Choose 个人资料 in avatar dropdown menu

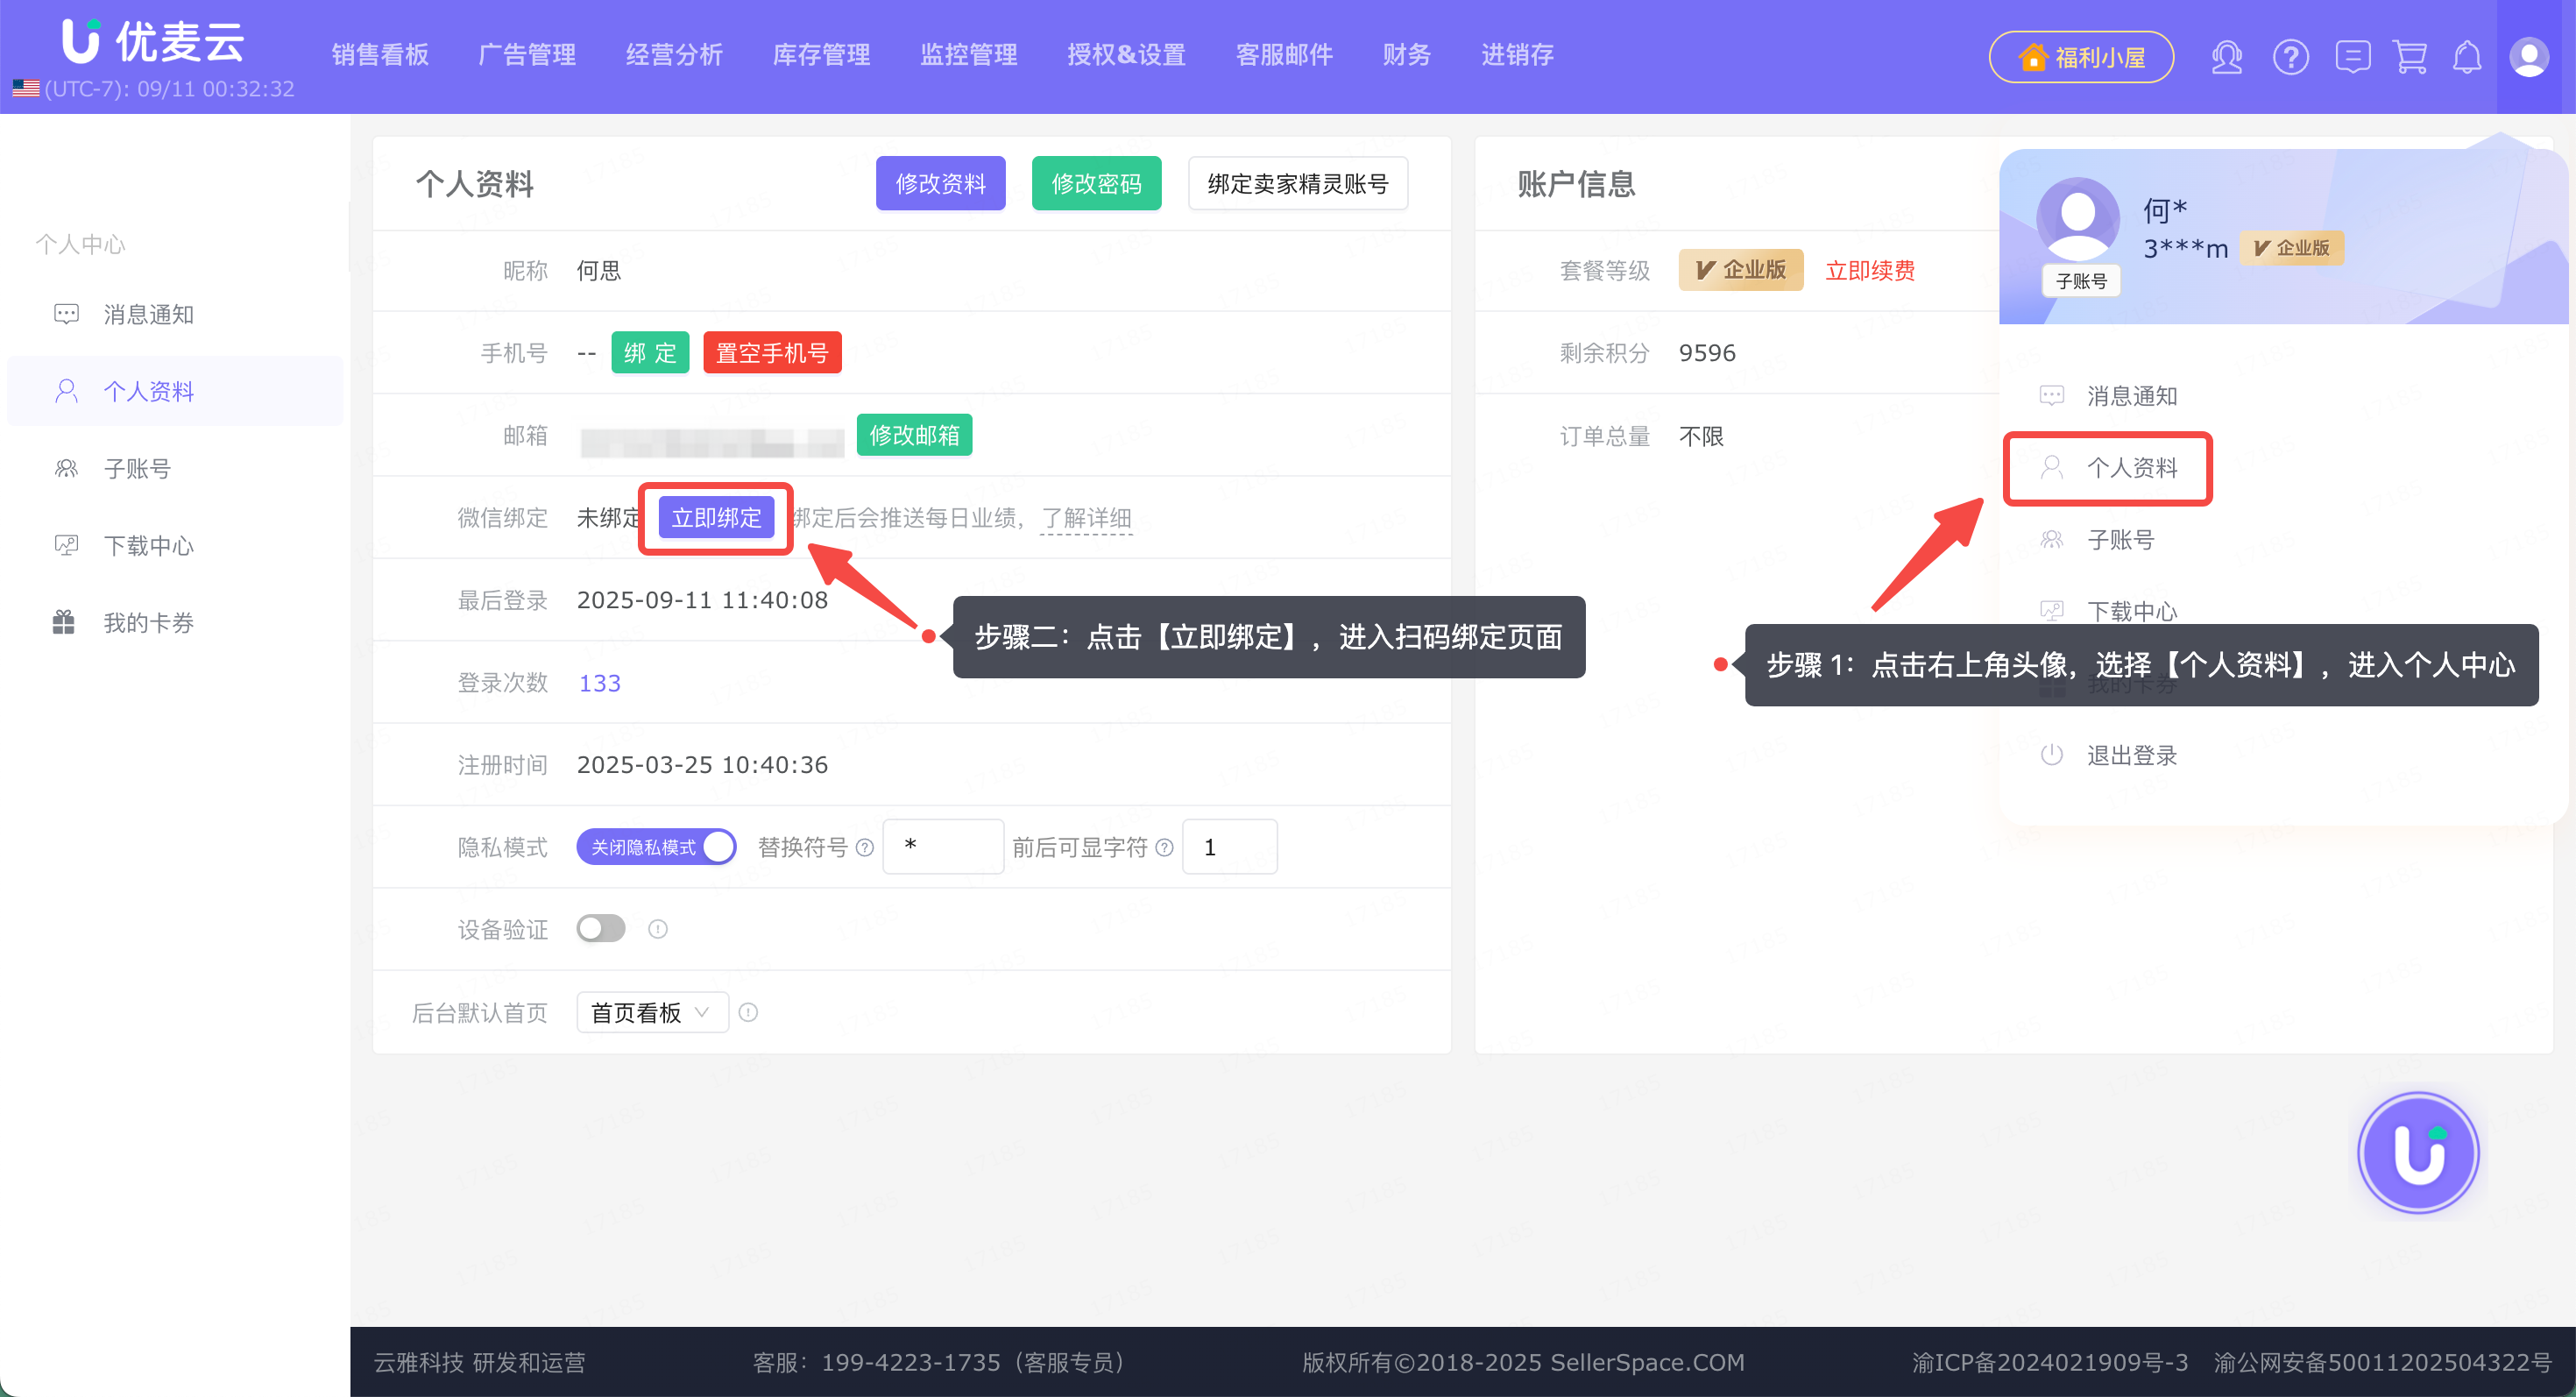click(2108, 468)
